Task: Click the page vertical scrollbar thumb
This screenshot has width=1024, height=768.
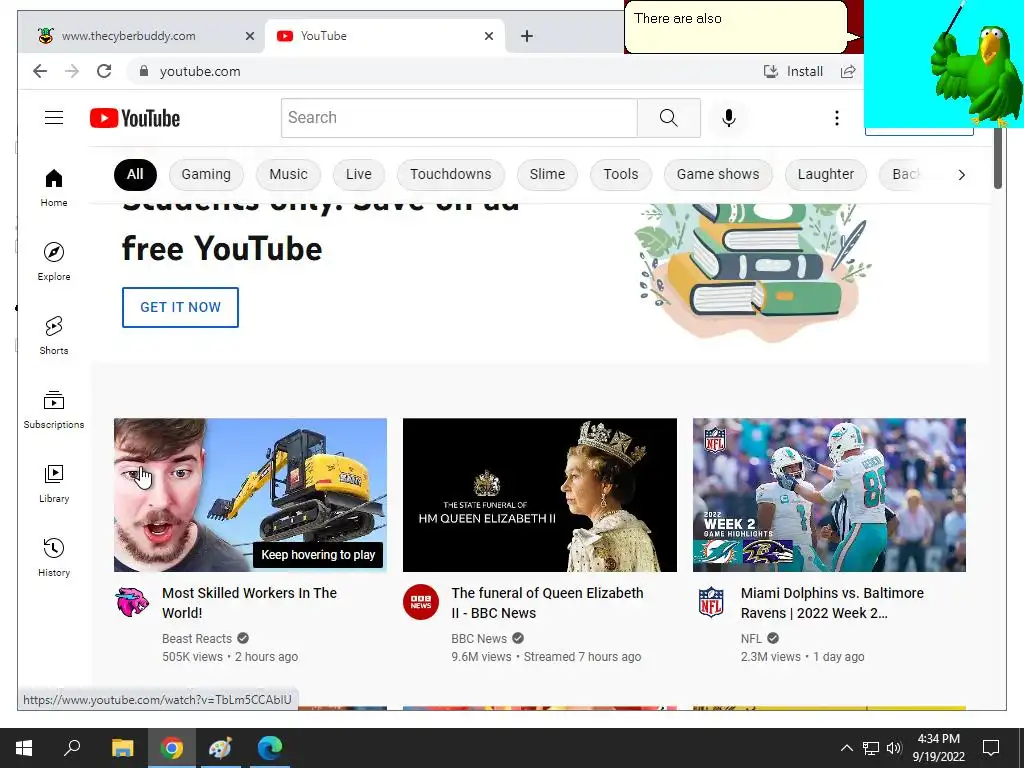Action: 997,158
